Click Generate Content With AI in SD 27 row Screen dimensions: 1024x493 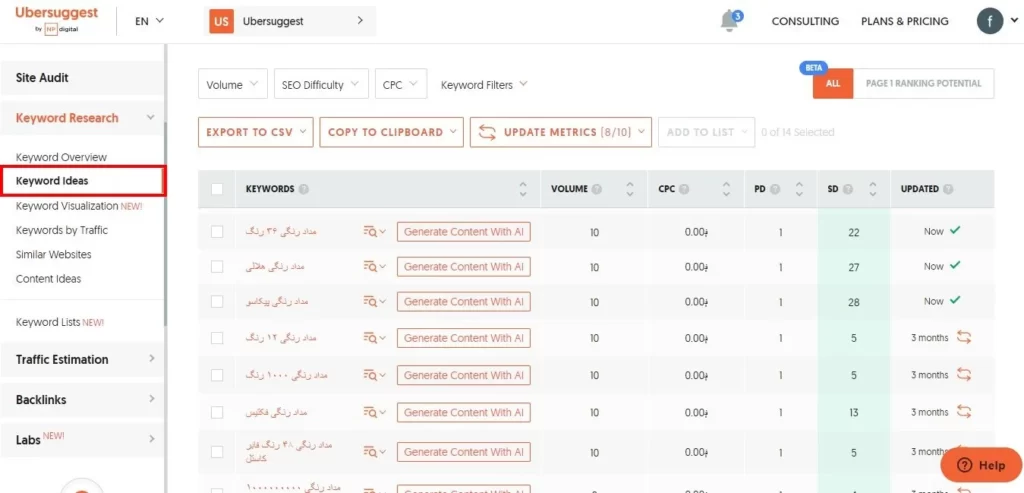464,266
